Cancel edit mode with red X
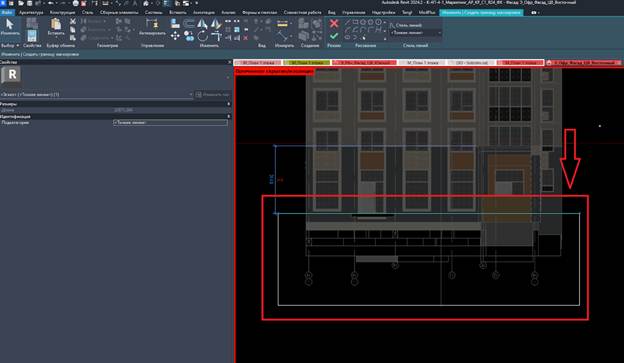This screenshot has width=624, height=363. pyautogui.click(x=334, y=23)
